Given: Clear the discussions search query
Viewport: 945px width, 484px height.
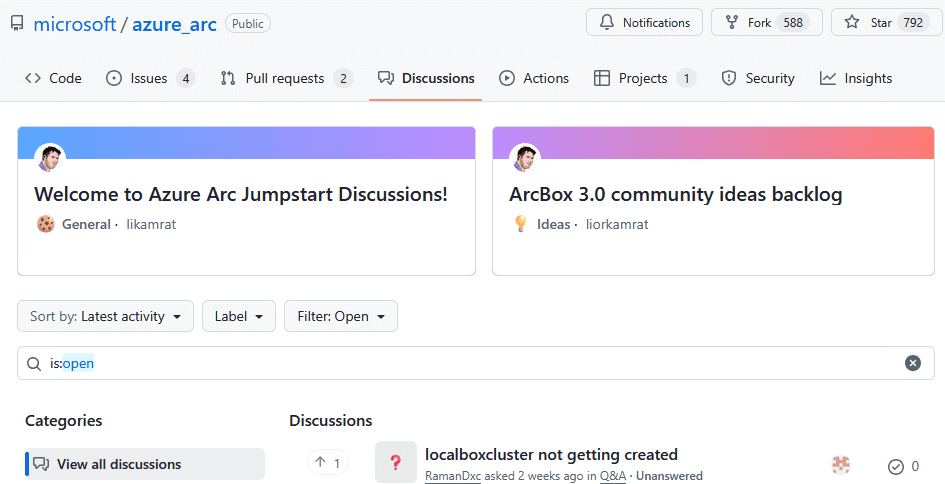Looking at the screenshot, I should point(913,363).
